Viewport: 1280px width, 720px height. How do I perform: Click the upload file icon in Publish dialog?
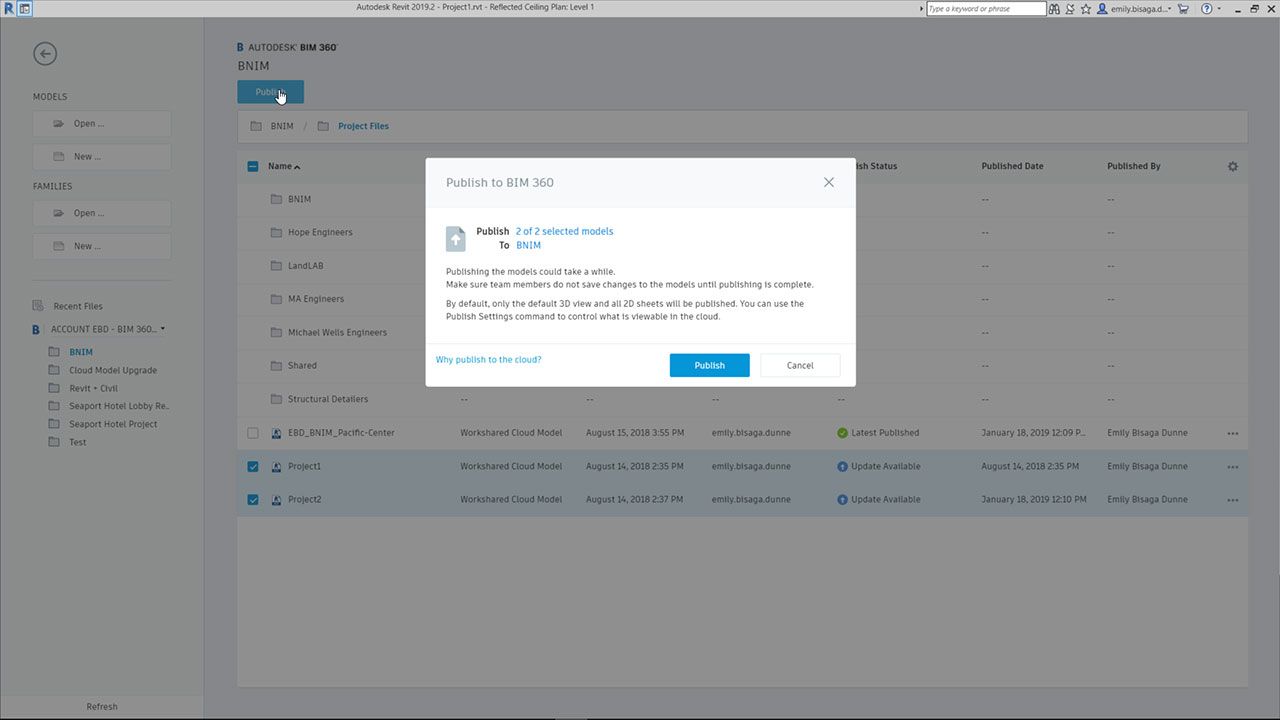[x=455, y=238]
